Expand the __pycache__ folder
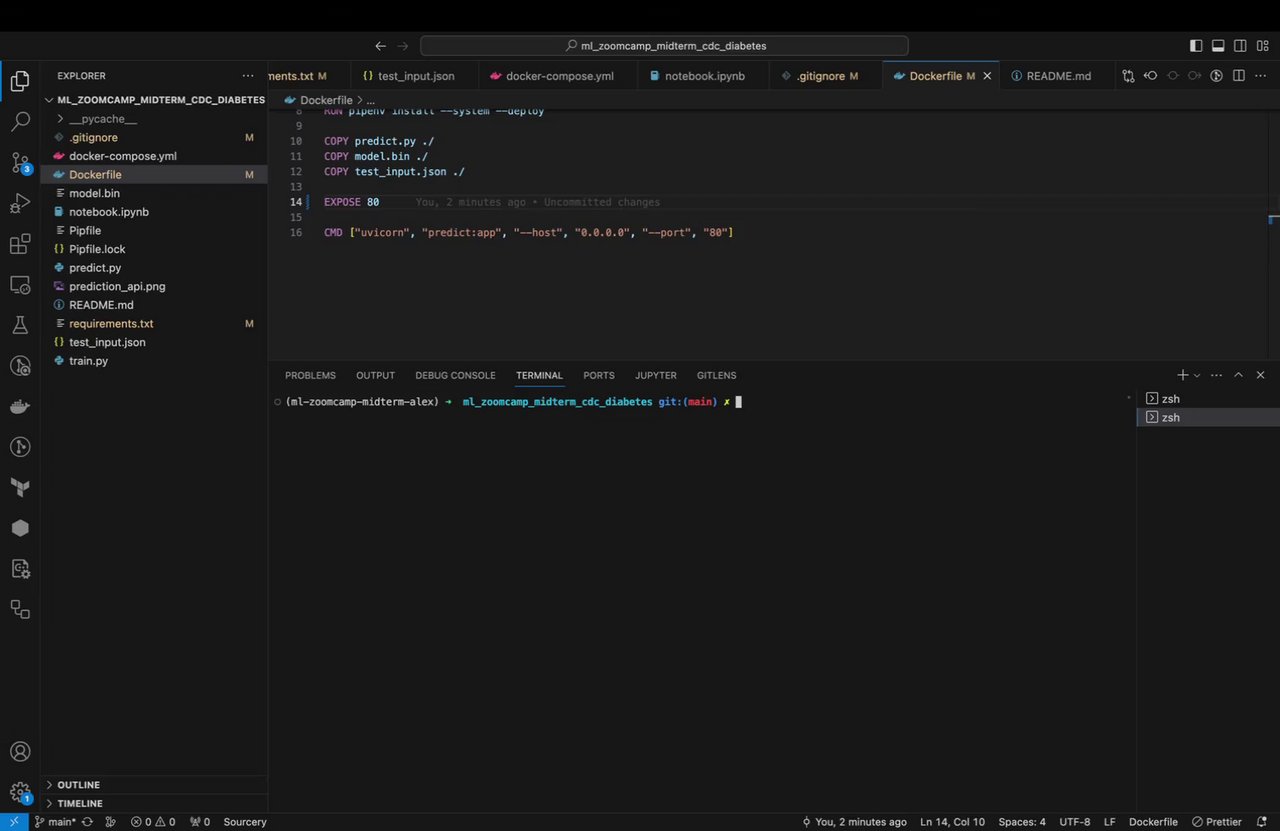 (x=154, y=119)
